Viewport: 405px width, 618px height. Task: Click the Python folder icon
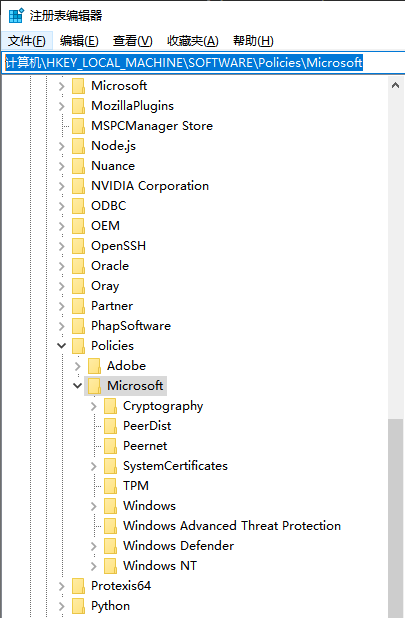point(78,606)
